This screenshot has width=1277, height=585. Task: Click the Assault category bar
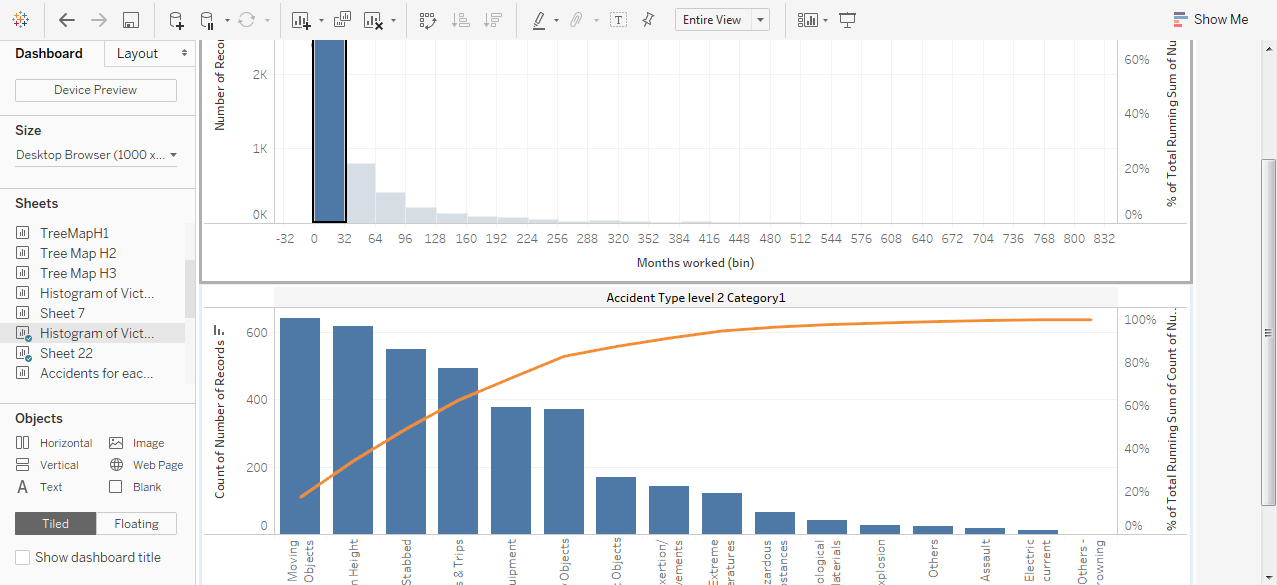985,531
